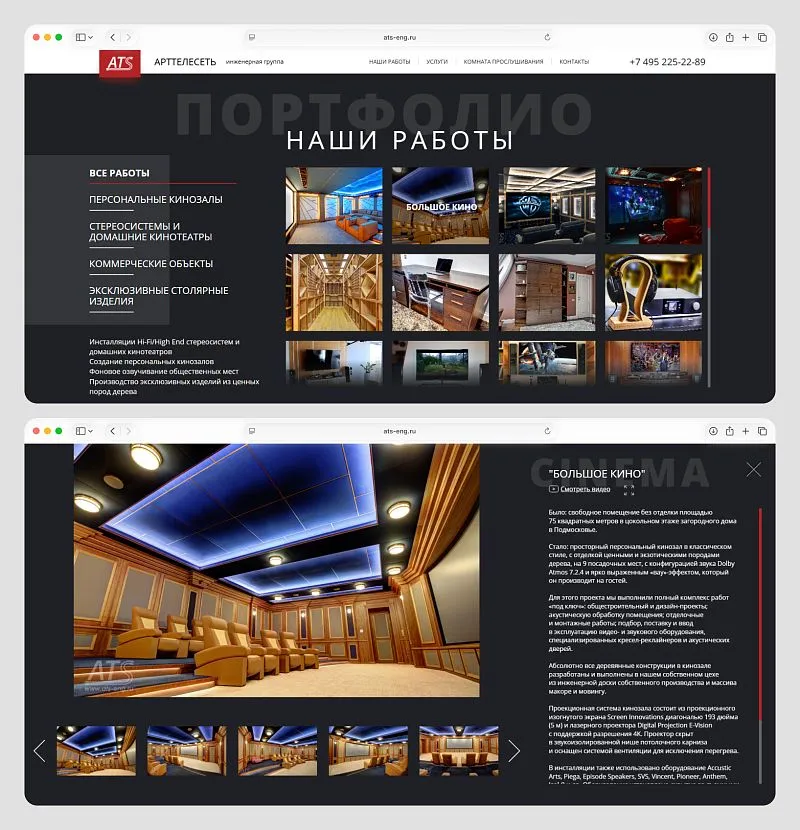
Task: Open new tab plus in bottom browser window
Action: click(x=745, y=431)
